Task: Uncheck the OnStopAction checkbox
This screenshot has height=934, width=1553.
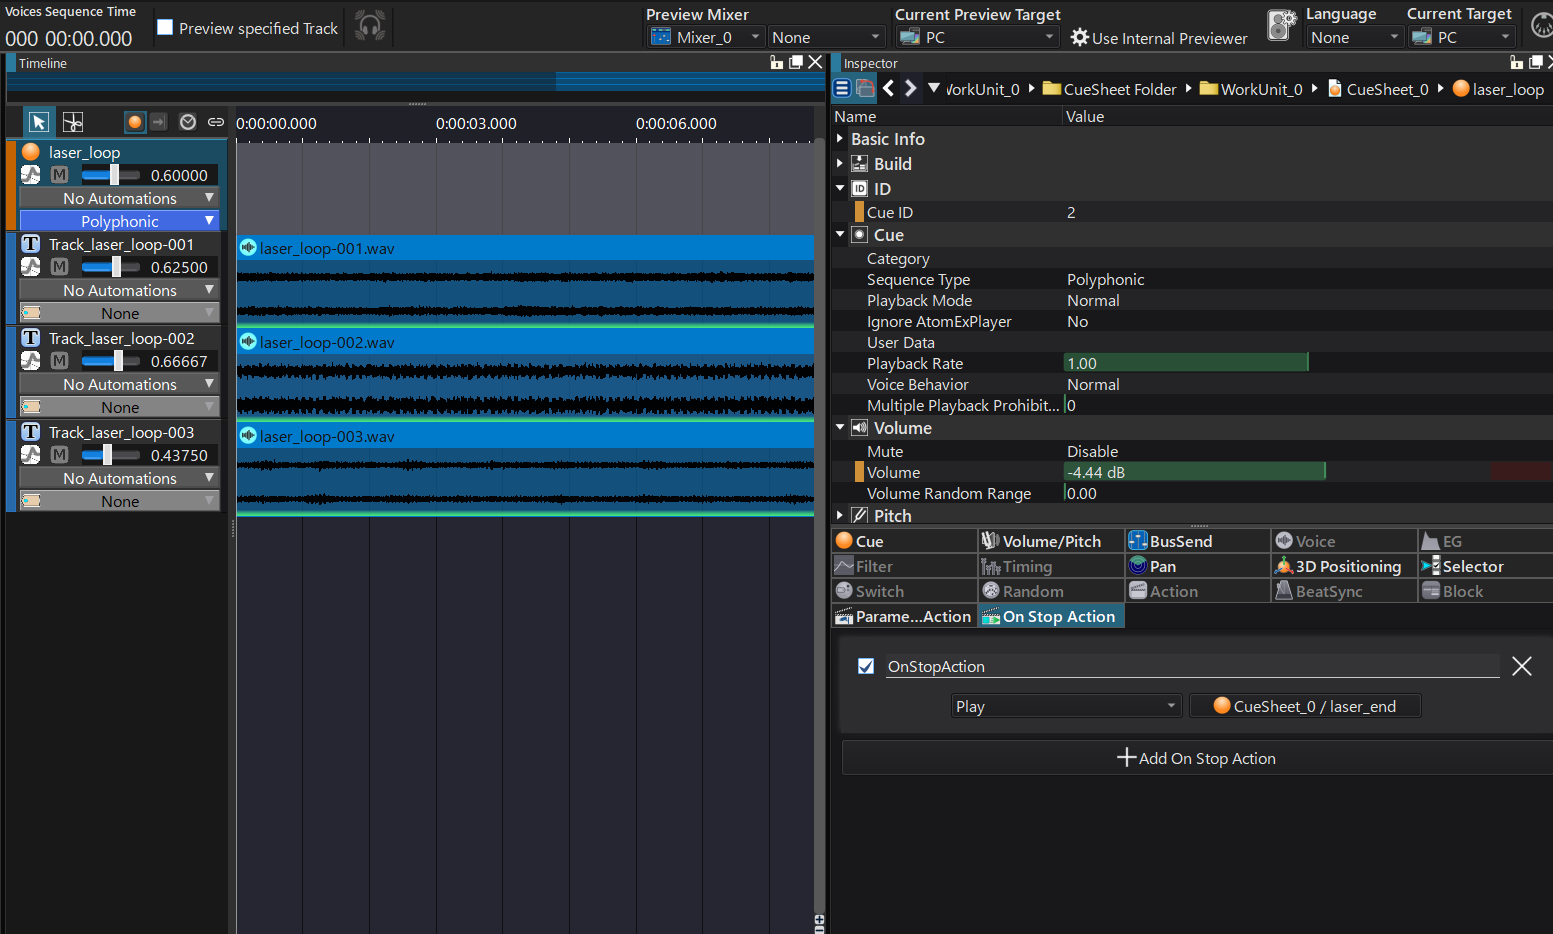Action: 866,666
